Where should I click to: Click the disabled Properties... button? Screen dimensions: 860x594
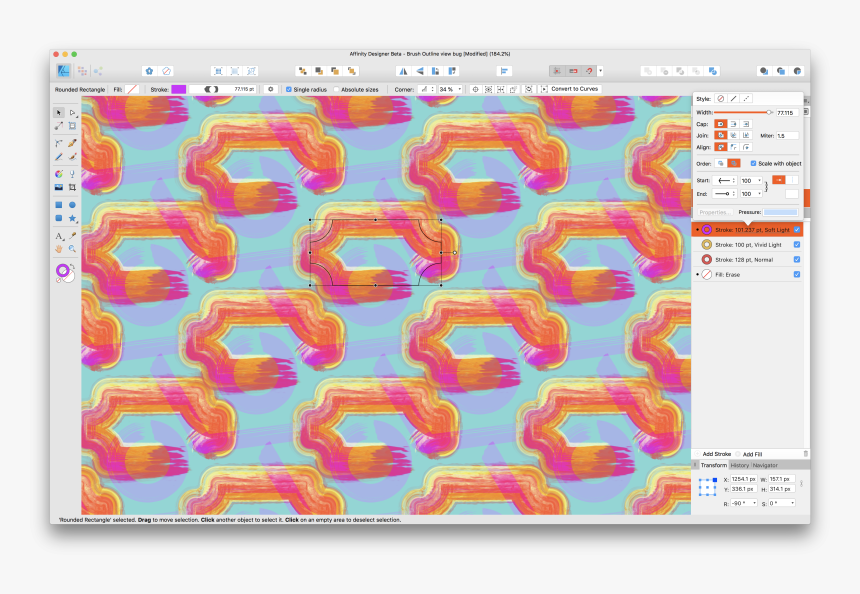tap(714, 212)
